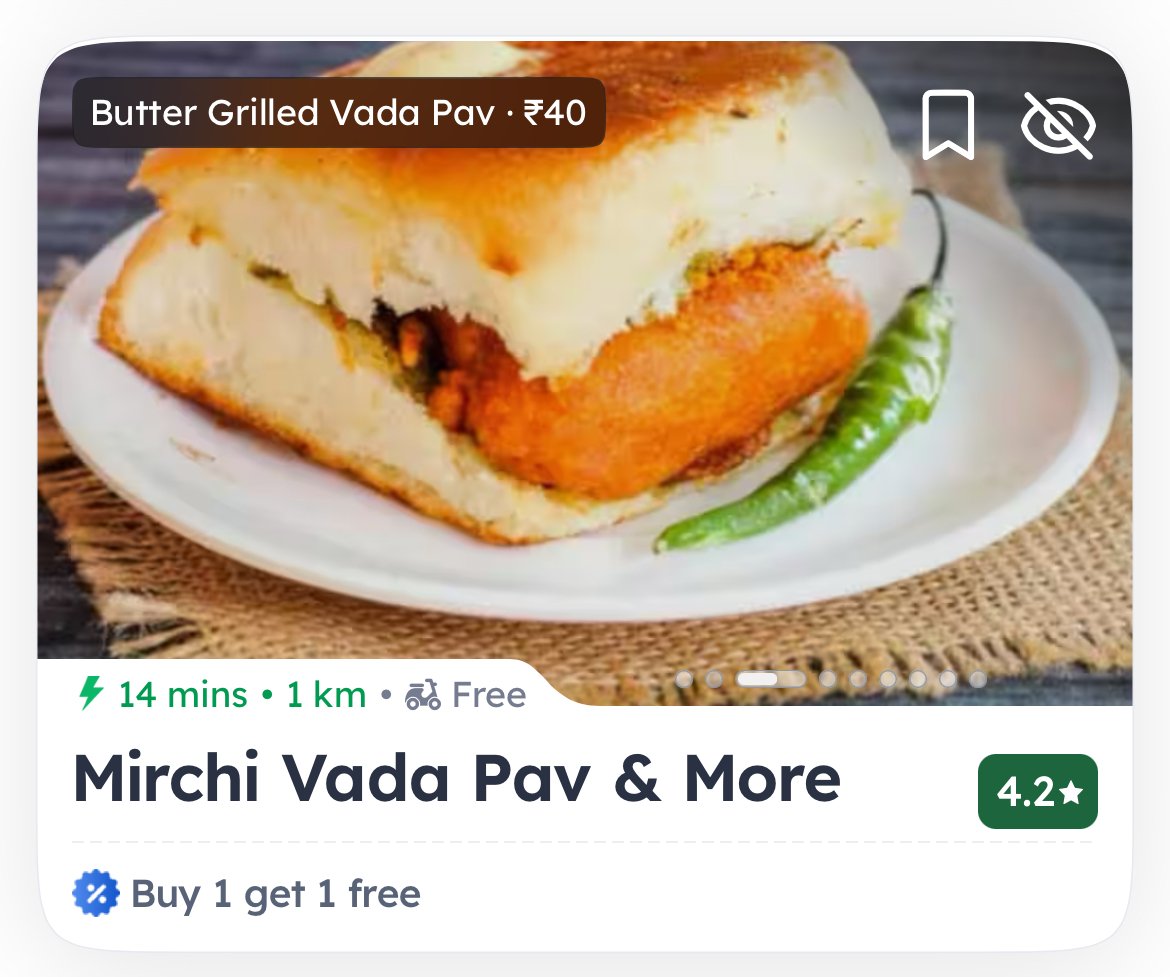Click the blue percent offer badge icon
1170x977 pixels.
tap(96, 893)
